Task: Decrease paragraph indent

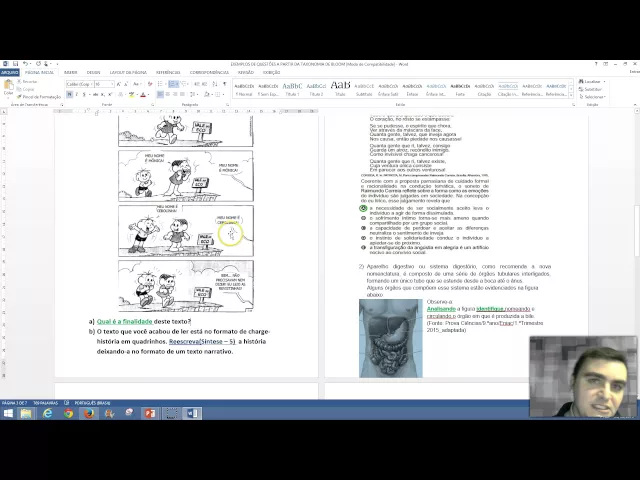Action: [197, 84]
